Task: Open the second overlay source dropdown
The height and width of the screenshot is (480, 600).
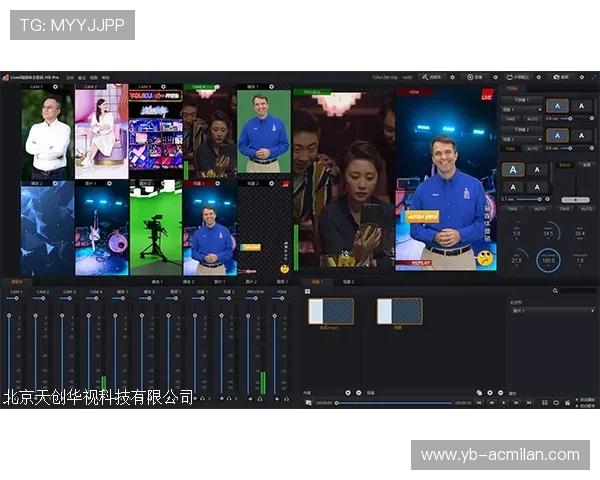Action: [522, 138]
